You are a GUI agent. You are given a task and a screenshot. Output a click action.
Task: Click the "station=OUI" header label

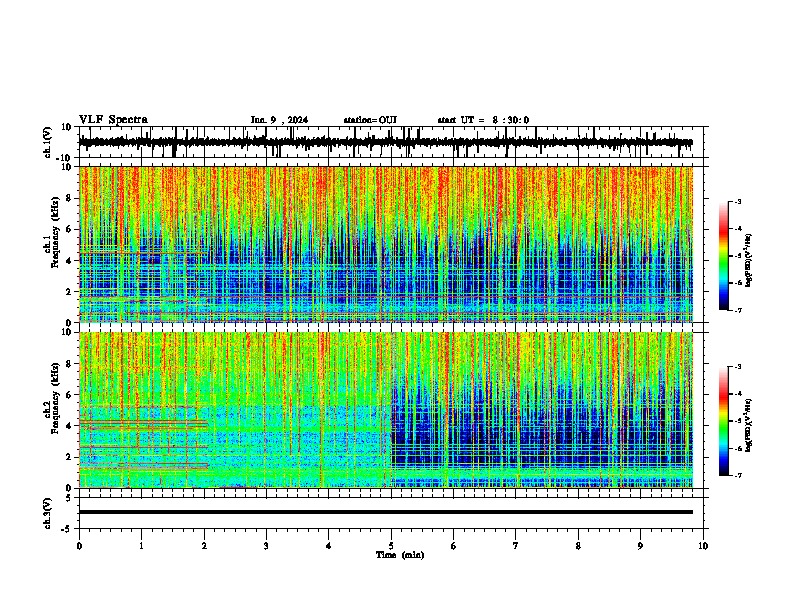pos(370,120)
